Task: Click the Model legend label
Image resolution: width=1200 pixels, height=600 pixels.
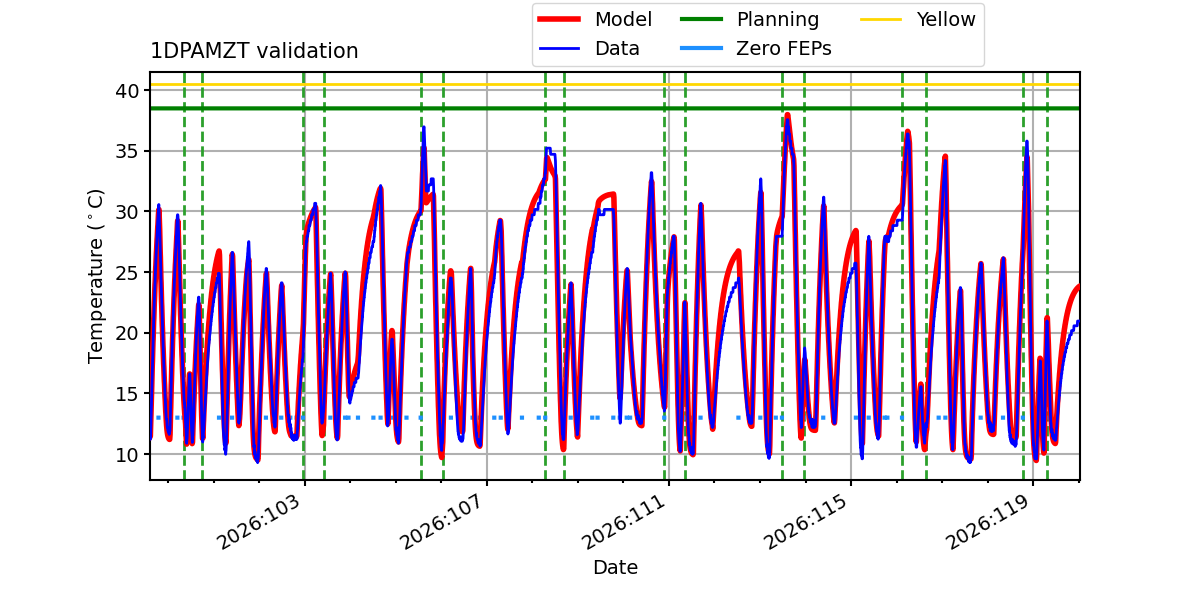Action: click(x=623, y=20)
